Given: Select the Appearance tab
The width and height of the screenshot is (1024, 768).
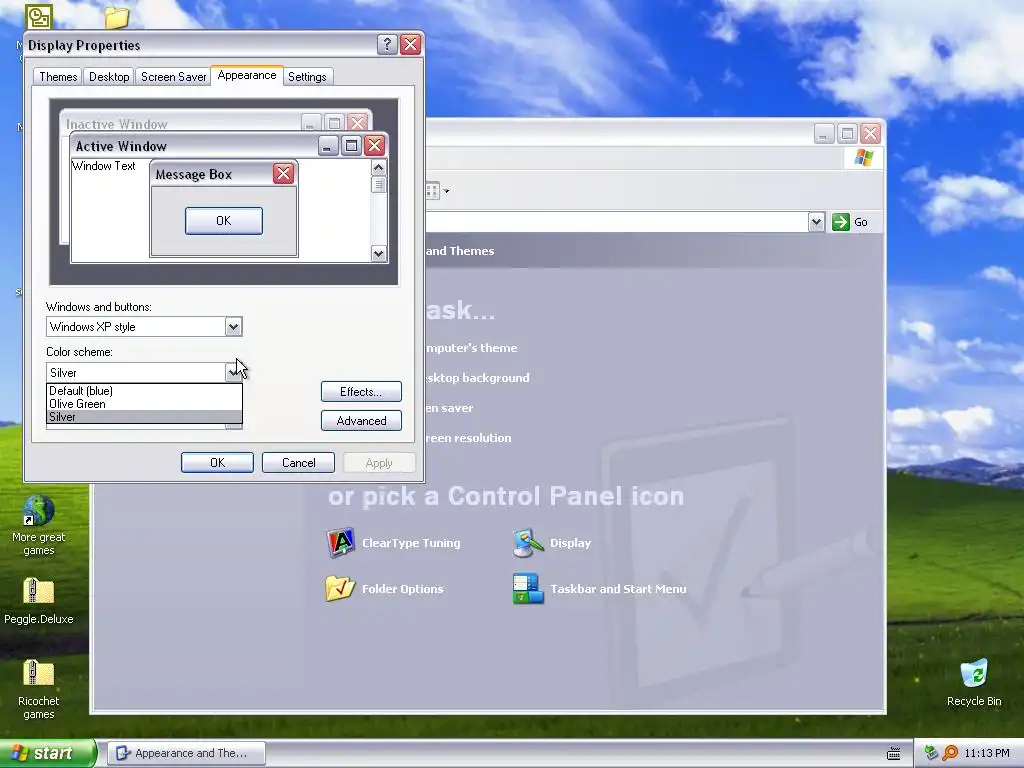Looking at the screenshot, I should tap(247, 75).
